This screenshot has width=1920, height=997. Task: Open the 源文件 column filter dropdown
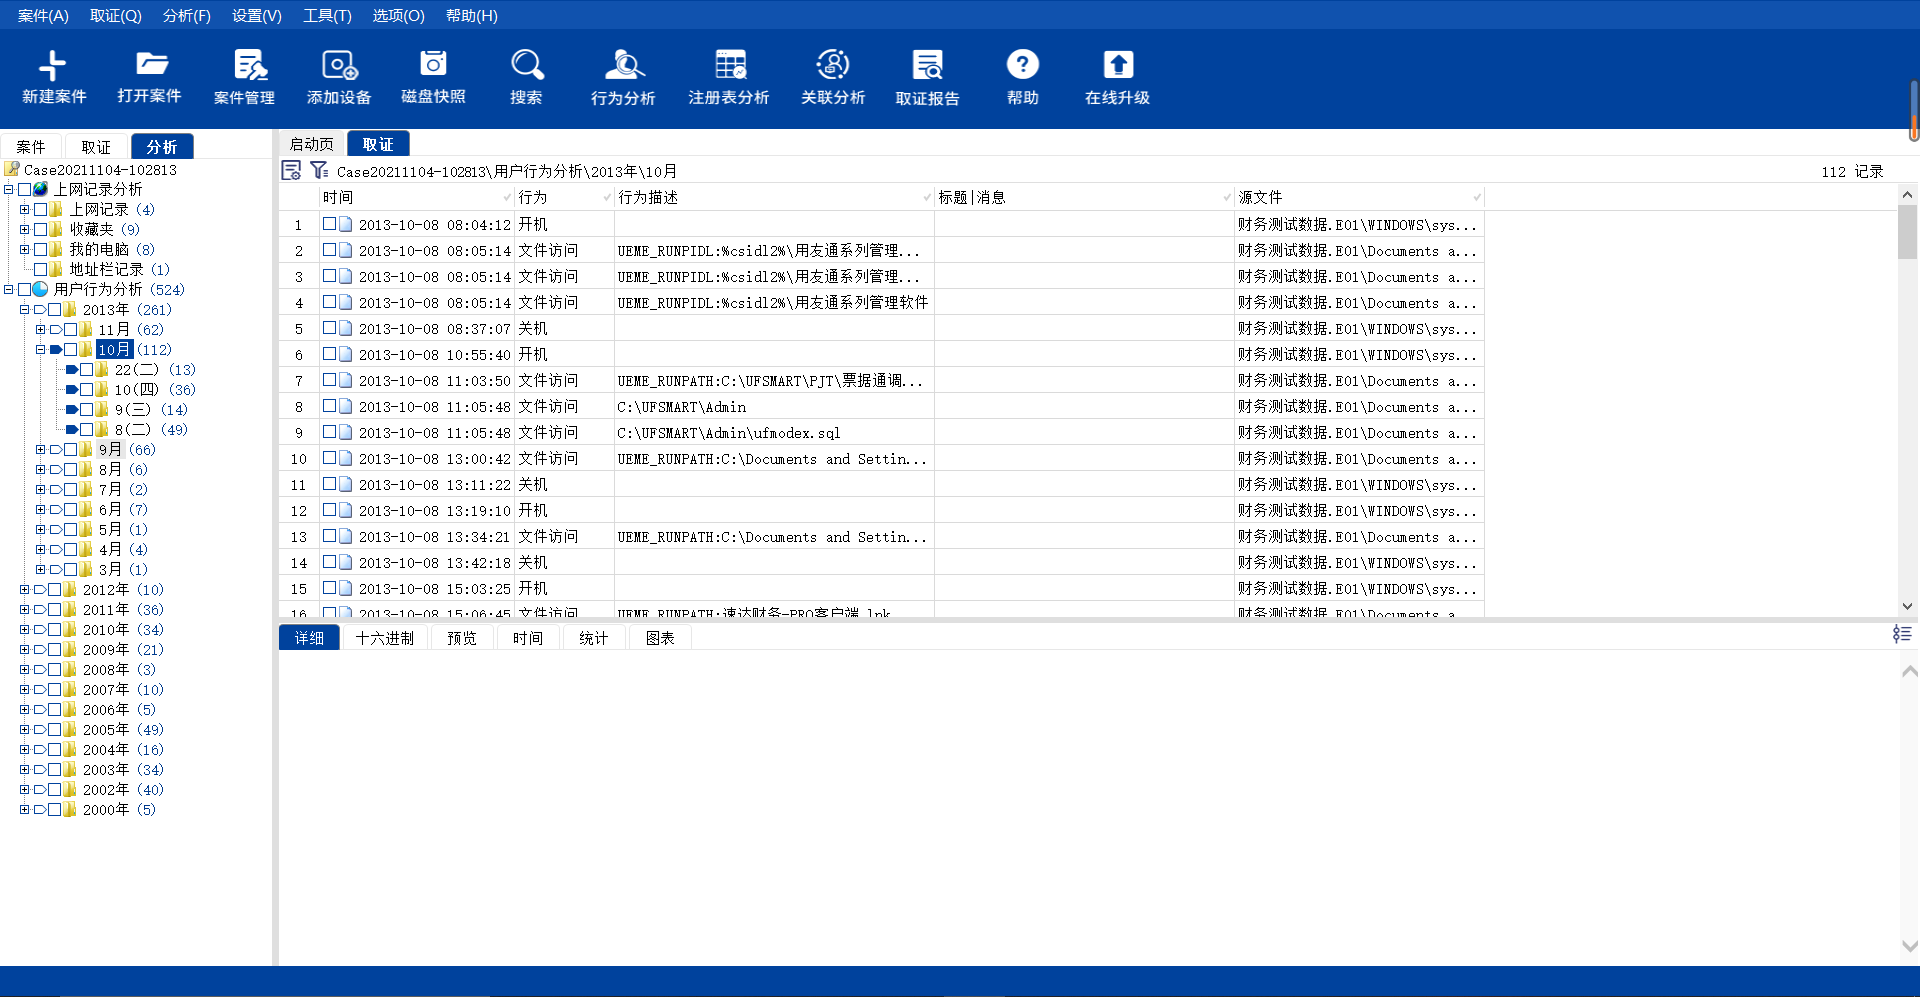click(x=1477, y=197)
